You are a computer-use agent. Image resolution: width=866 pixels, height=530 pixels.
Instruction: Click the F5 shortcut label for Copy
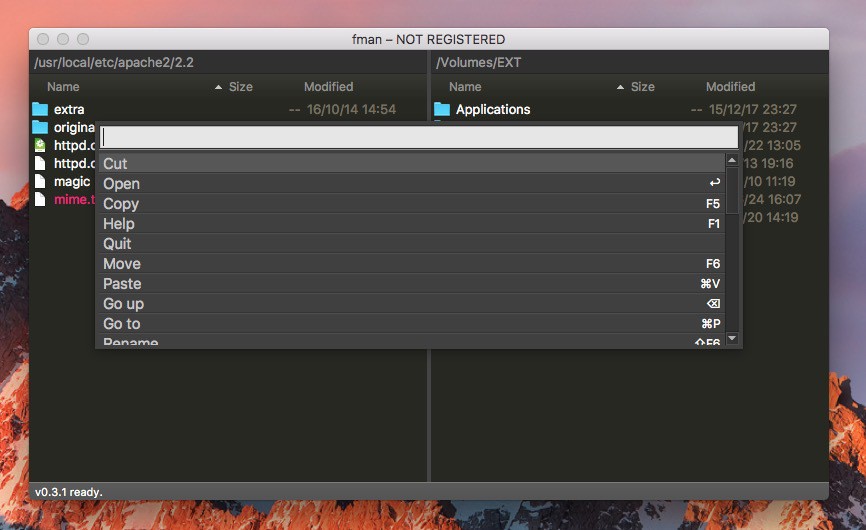[713, 204]
